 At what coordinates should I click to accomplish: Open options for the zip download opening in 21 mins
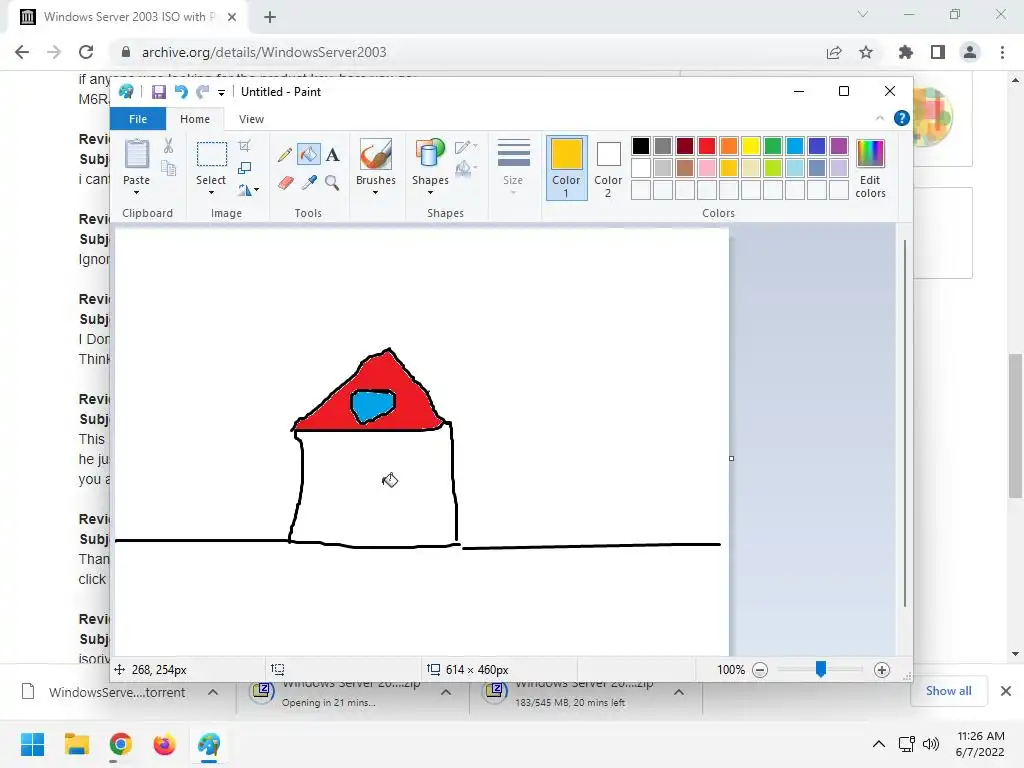[446, 692]
